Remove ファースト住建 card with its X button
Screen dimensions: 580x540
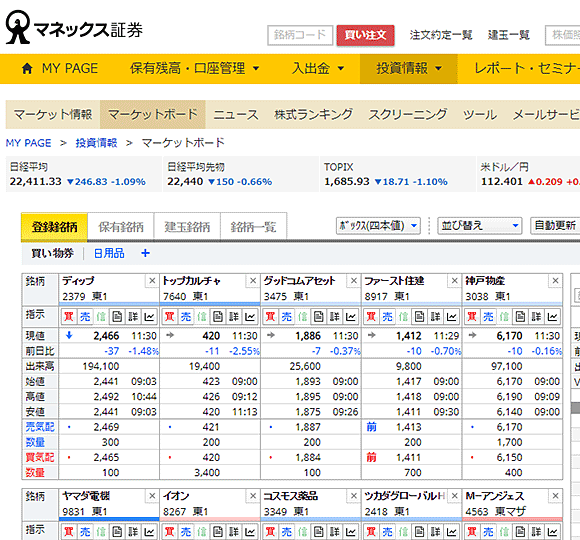(x=455, y=281)
